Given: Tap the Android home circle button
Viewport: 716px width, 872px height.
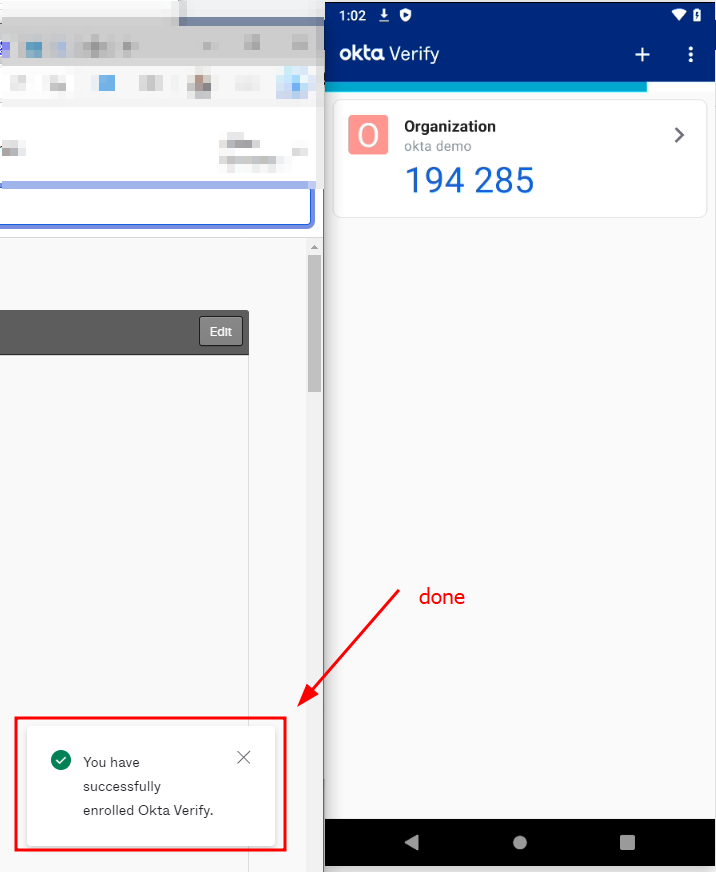Looking at the screenshot, I should (520, 843).
